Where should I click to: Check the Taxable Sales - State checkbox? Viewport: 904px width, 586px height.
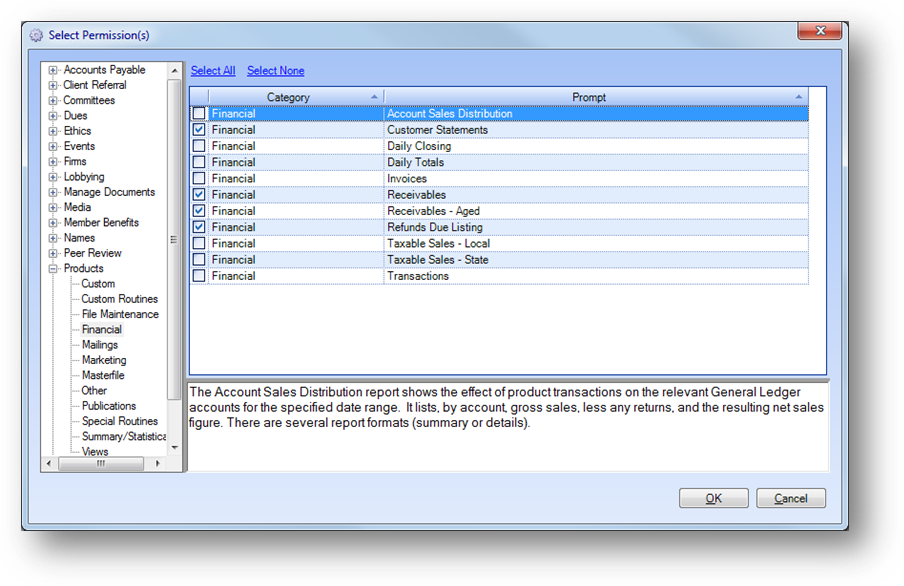199,260
